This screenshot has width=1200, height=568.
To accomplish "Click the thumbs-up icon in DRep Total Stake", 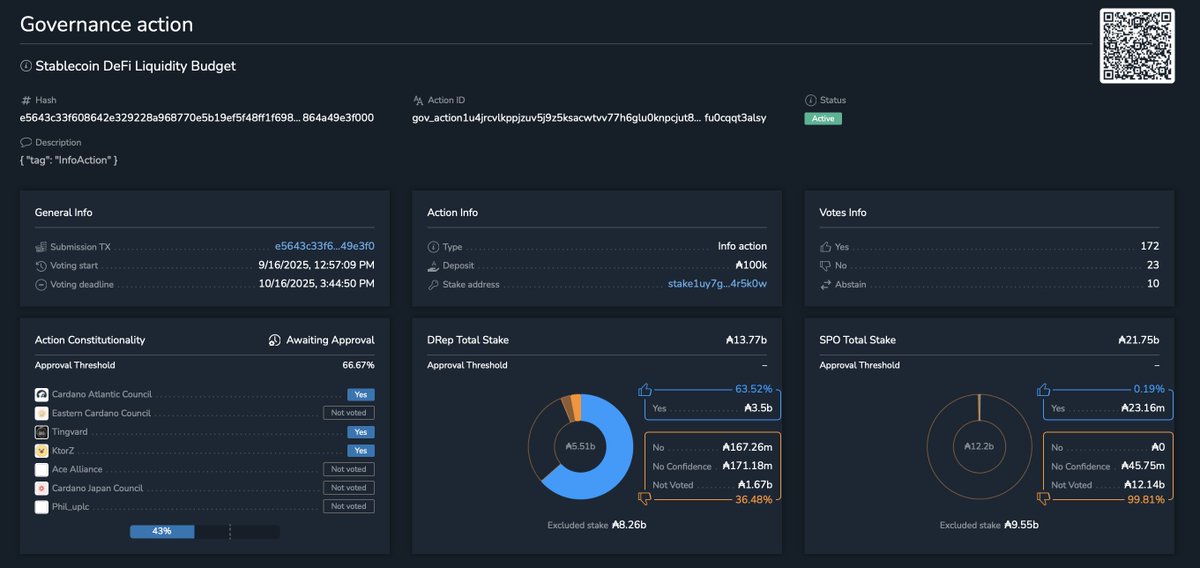I will click(x=645, y=390).
